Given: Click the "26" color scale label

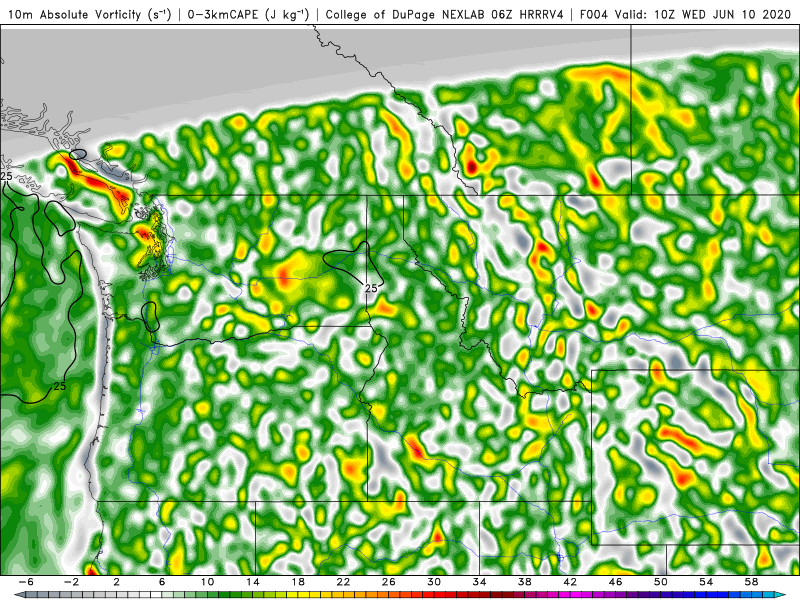Looking at the screenshot, I should (x=389, y=582).
